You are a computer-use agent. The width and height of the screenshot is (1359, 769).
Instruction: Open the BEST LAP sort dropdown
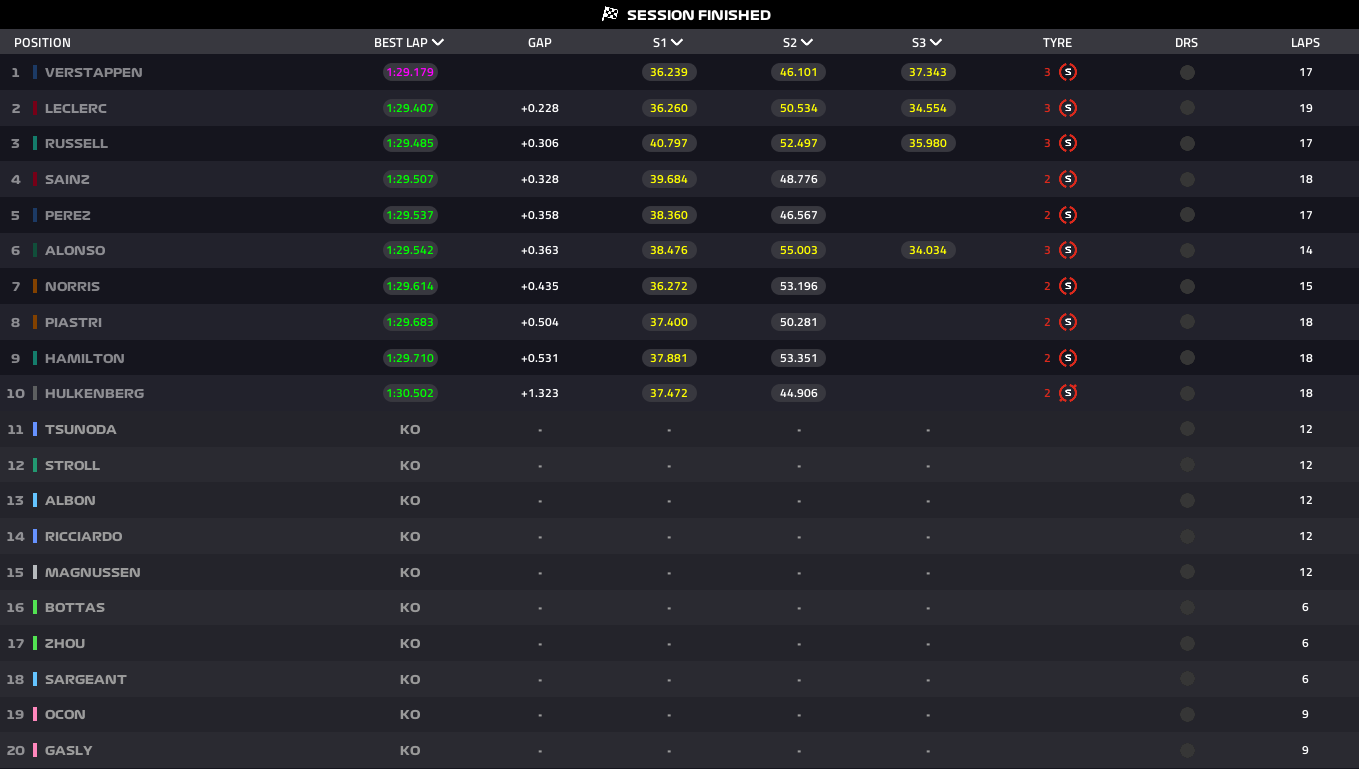pyautogui.click(x=438, y=42)
